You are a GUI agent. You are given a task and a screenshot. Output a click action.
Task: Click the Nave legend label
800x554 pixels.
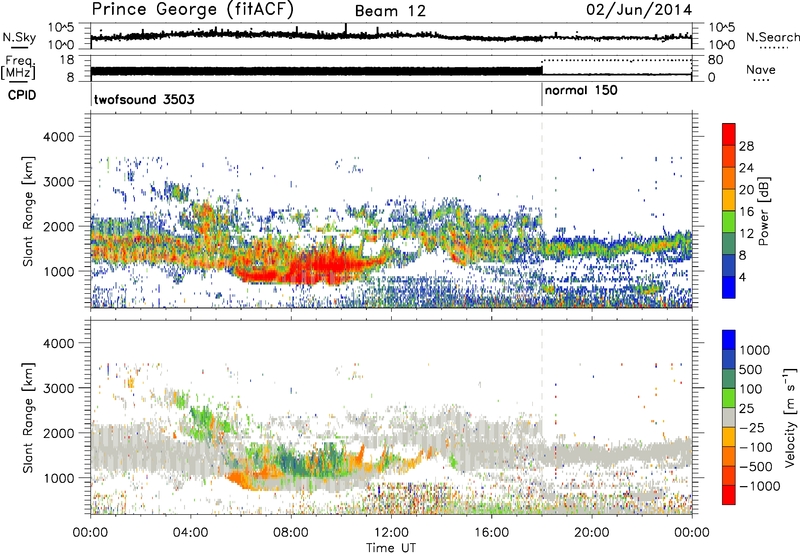point(761,70)
